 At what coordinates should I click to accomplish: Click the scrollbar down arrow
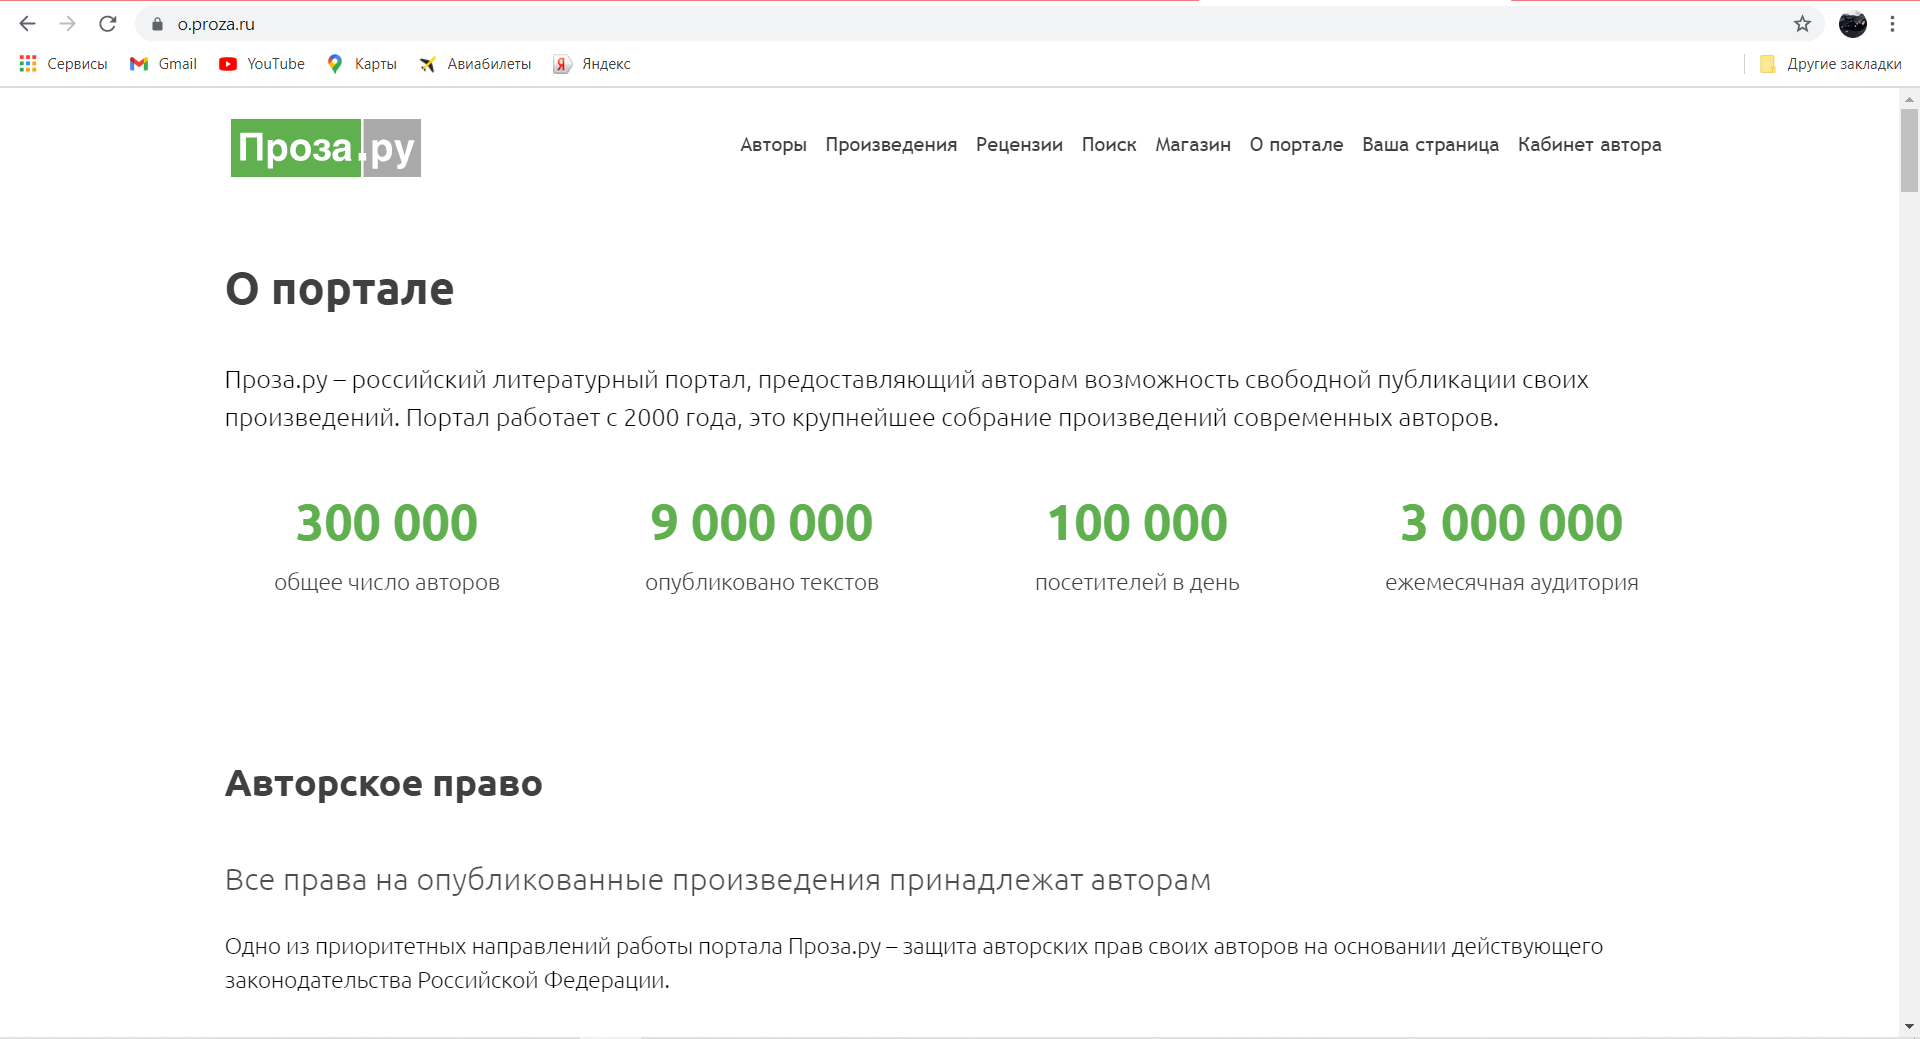pyautogui.click(x=1909, y=1027)
